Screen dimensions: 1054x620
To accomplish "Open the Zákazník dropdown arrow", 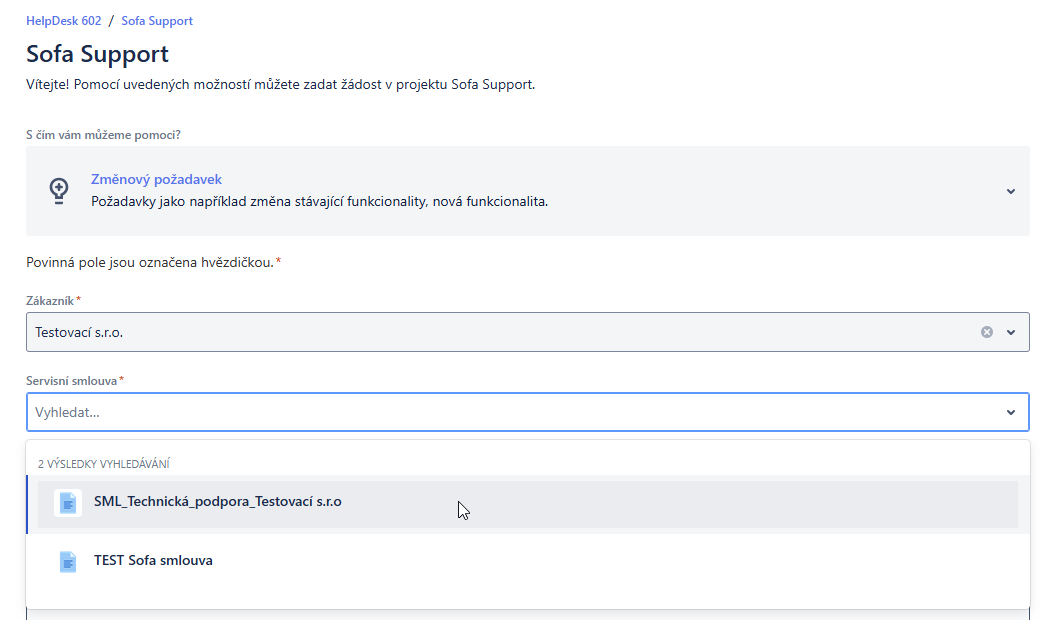I will 1011,332.
